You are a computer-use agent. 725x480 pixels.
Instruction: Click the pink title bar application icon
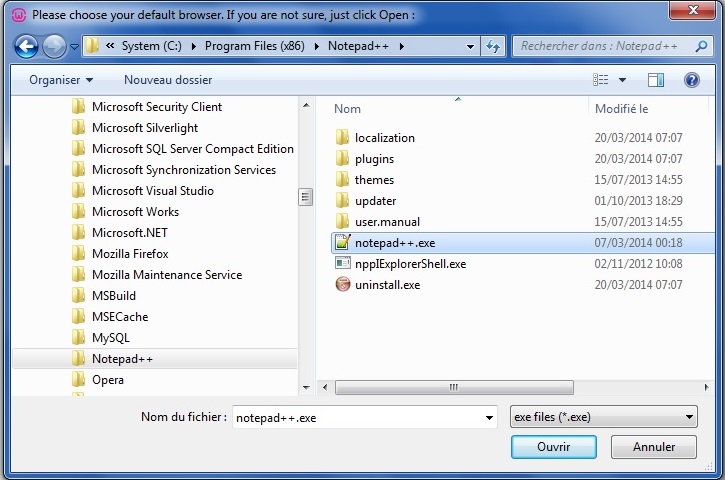click(18, 15)
